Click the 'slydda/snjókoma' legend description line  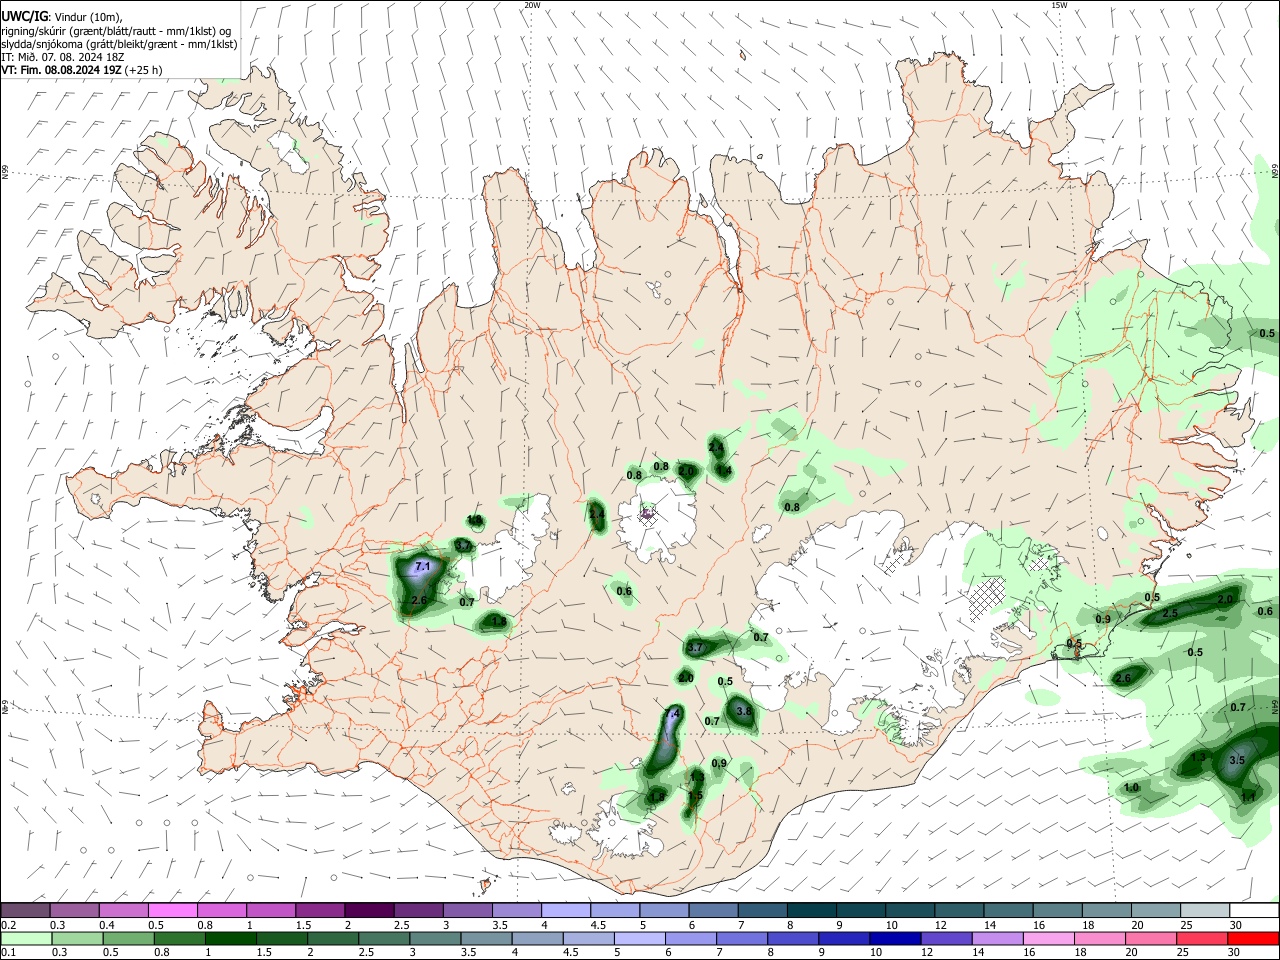click(x=119, y=44)
